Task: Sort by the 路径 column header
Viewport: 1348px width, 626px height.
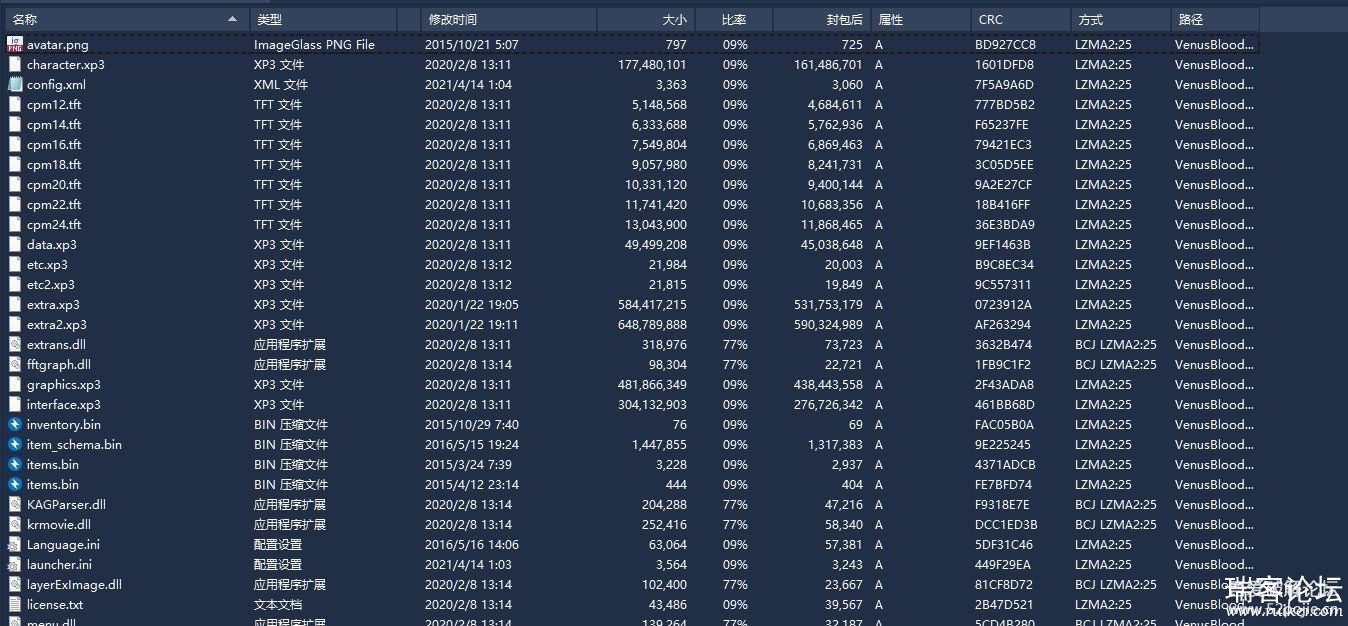Action: (1215, 19)
